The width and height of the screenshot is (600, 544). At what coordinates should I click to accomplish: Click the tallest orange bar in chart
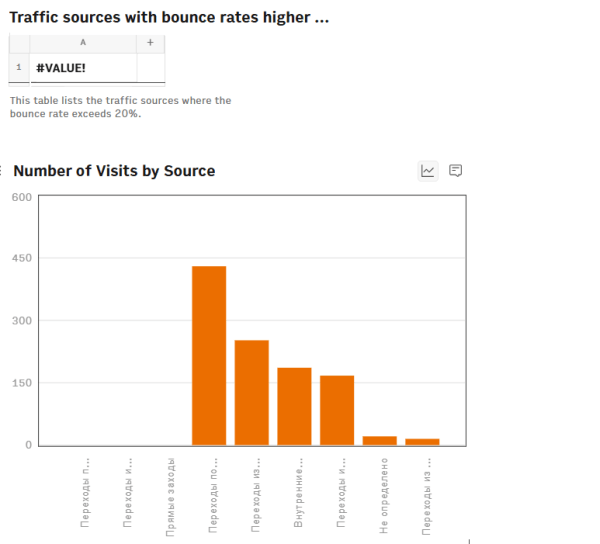pyautogui.click(x=209, y=355)
